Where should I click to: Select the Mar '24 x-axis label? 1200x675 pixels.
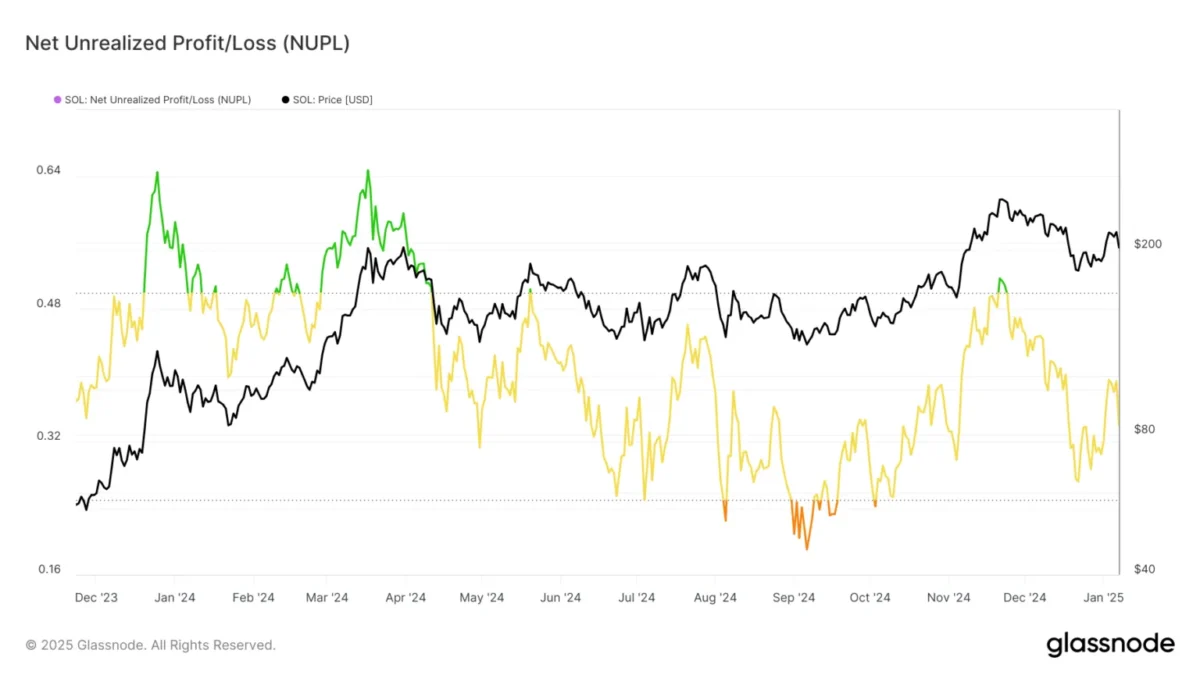tap(326, 598)
